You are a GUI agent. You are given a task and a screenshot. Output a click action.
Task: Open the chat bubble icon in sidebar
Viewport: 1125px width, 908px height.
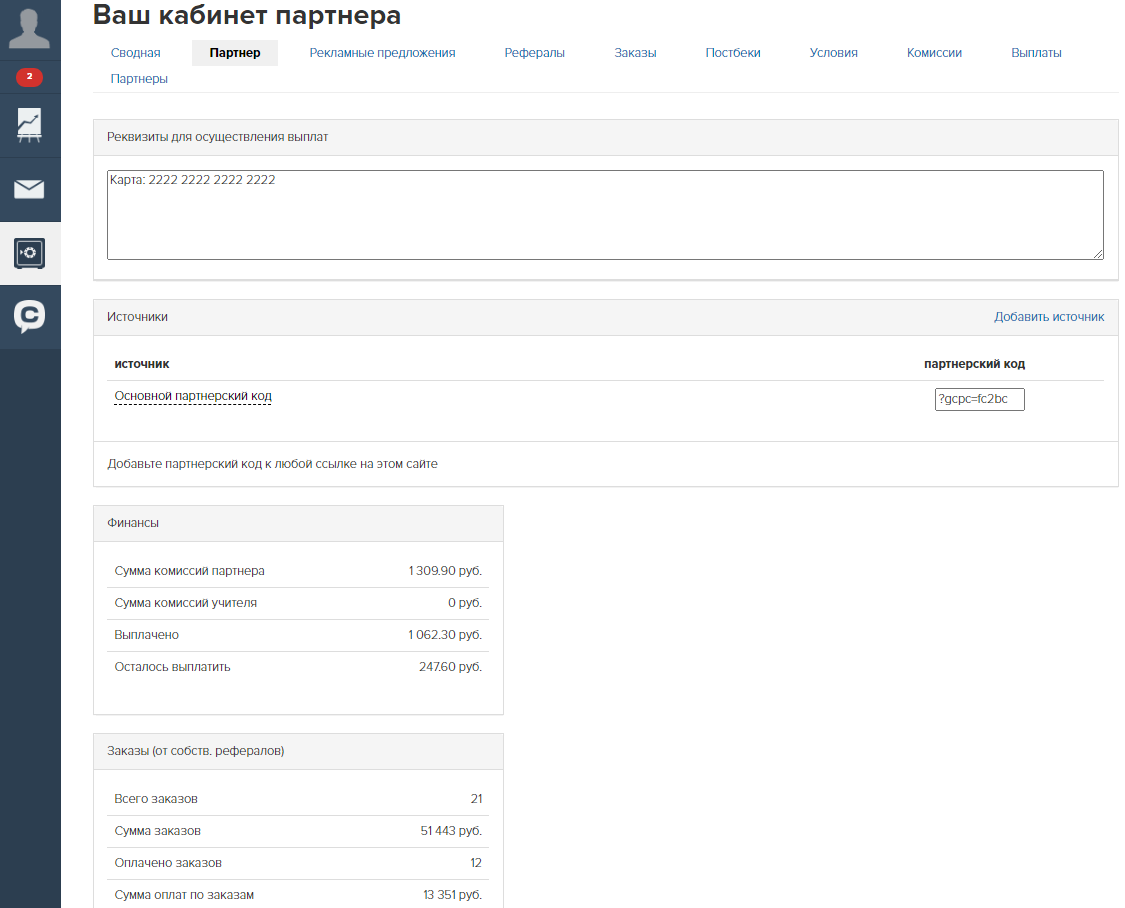coord(29,316)
